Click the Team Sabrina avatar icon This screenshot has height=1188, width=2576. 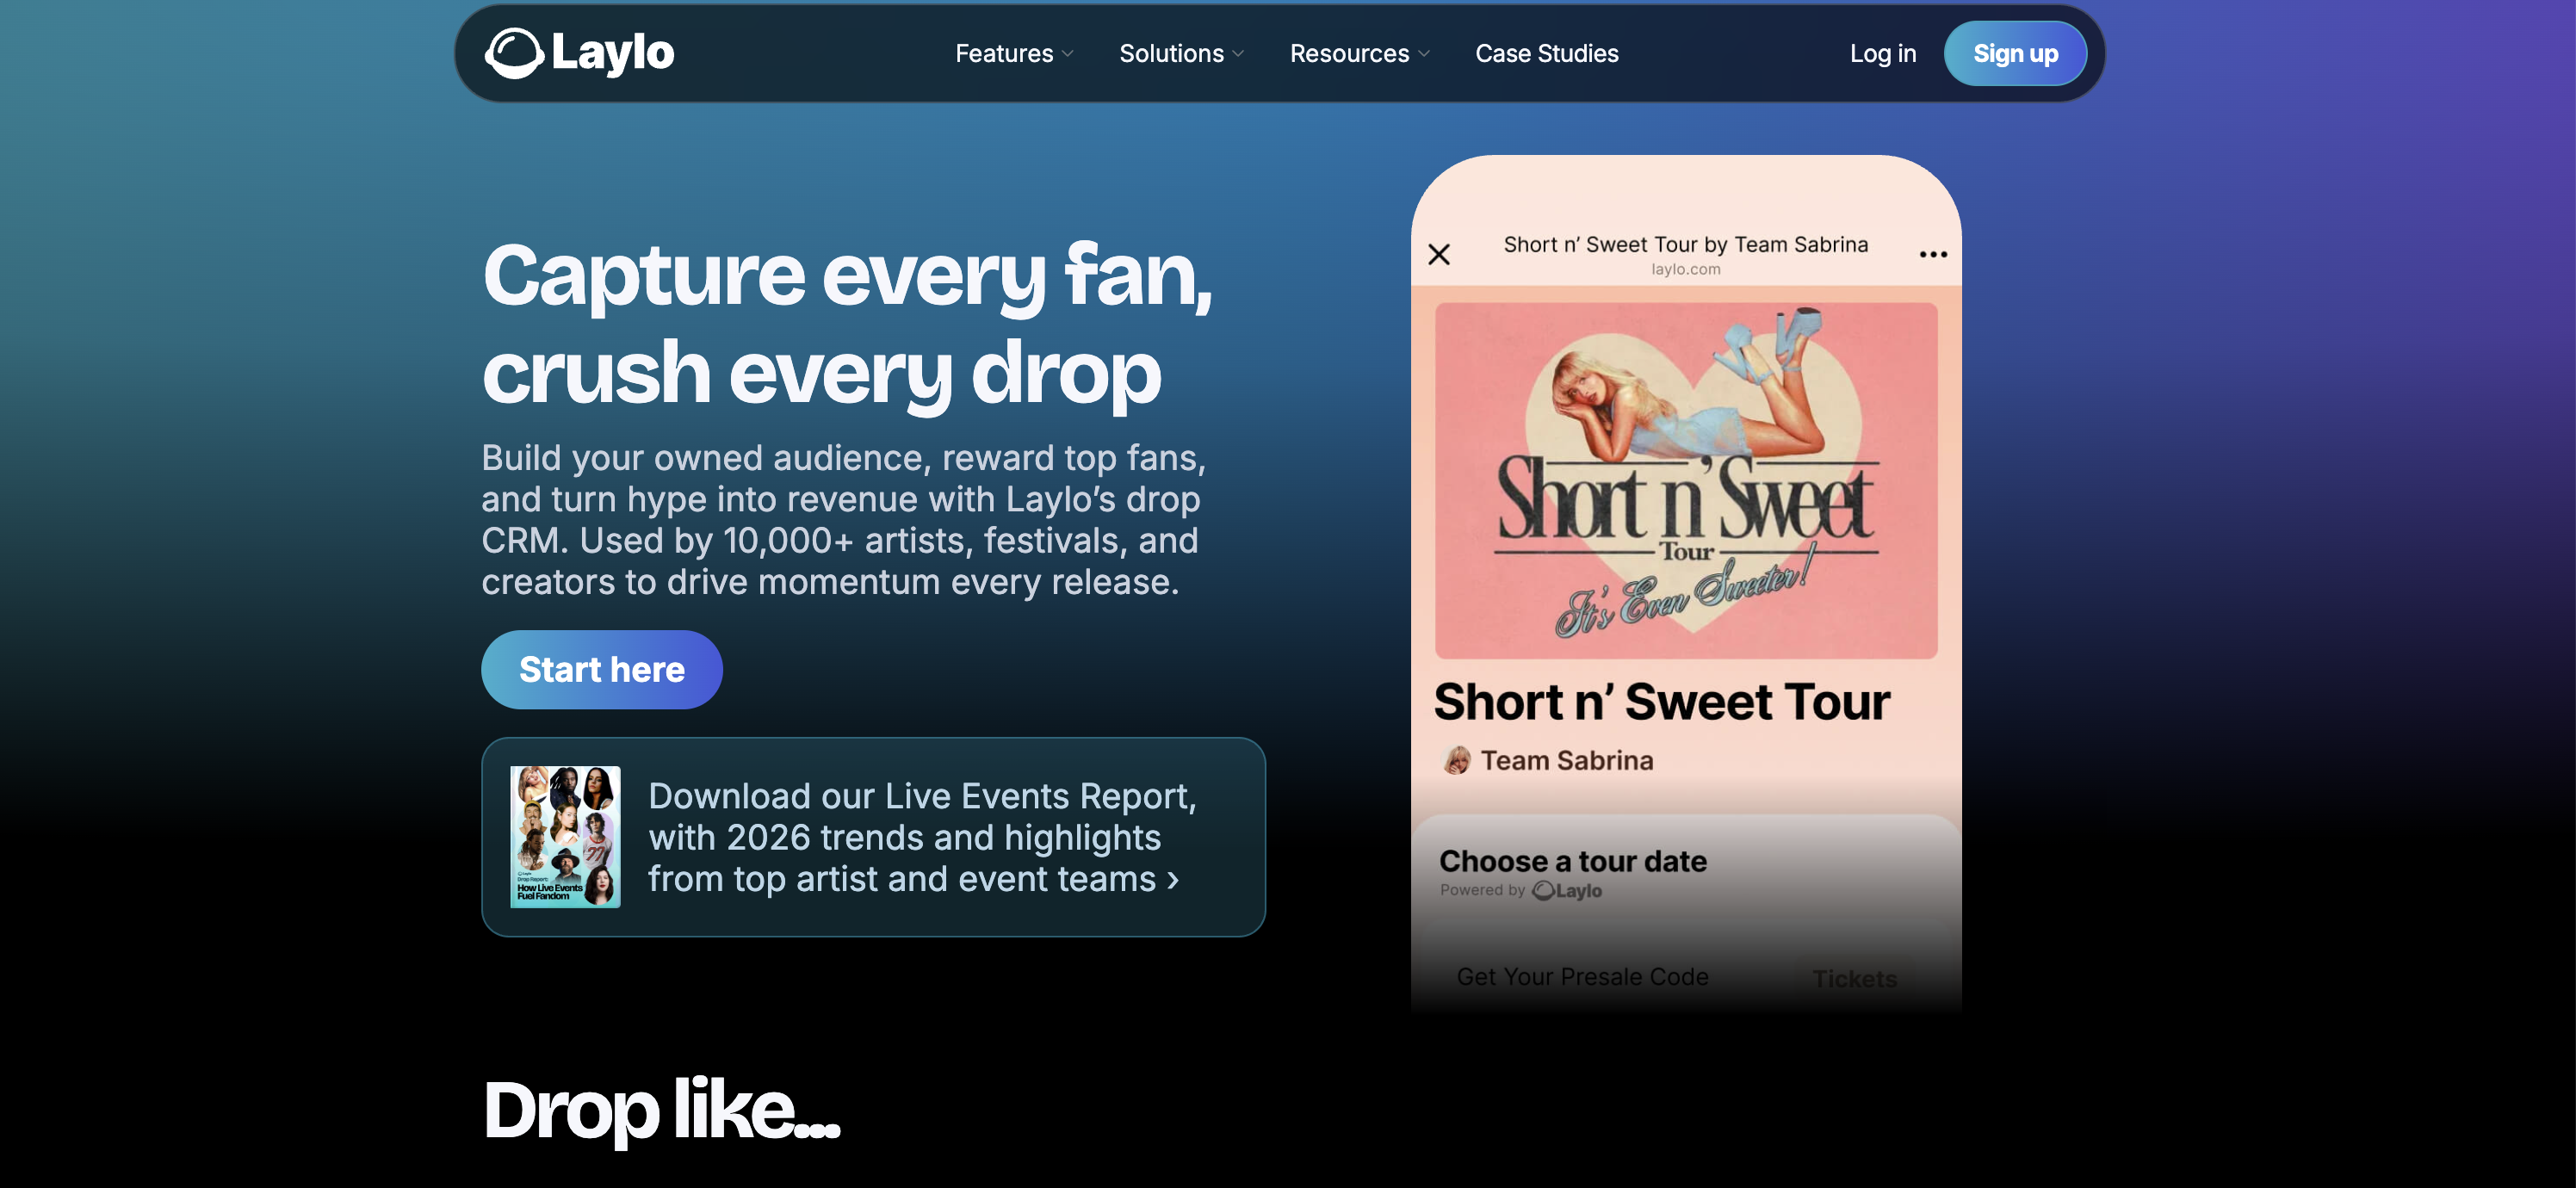pos(1457,760)
